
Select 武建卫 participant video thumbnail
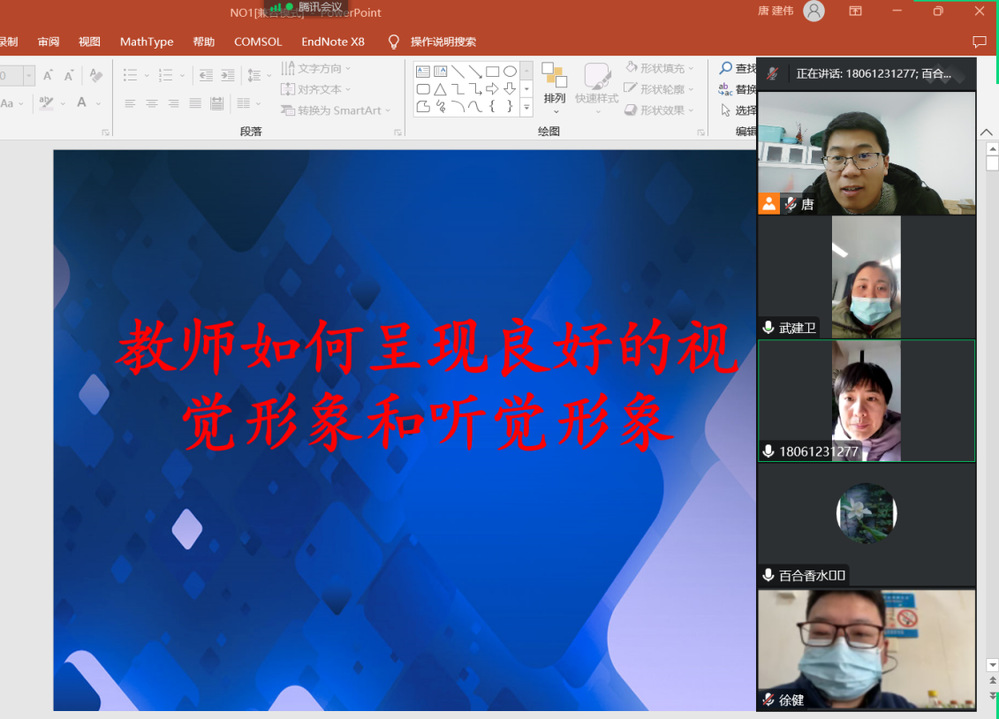pos(866,277)
